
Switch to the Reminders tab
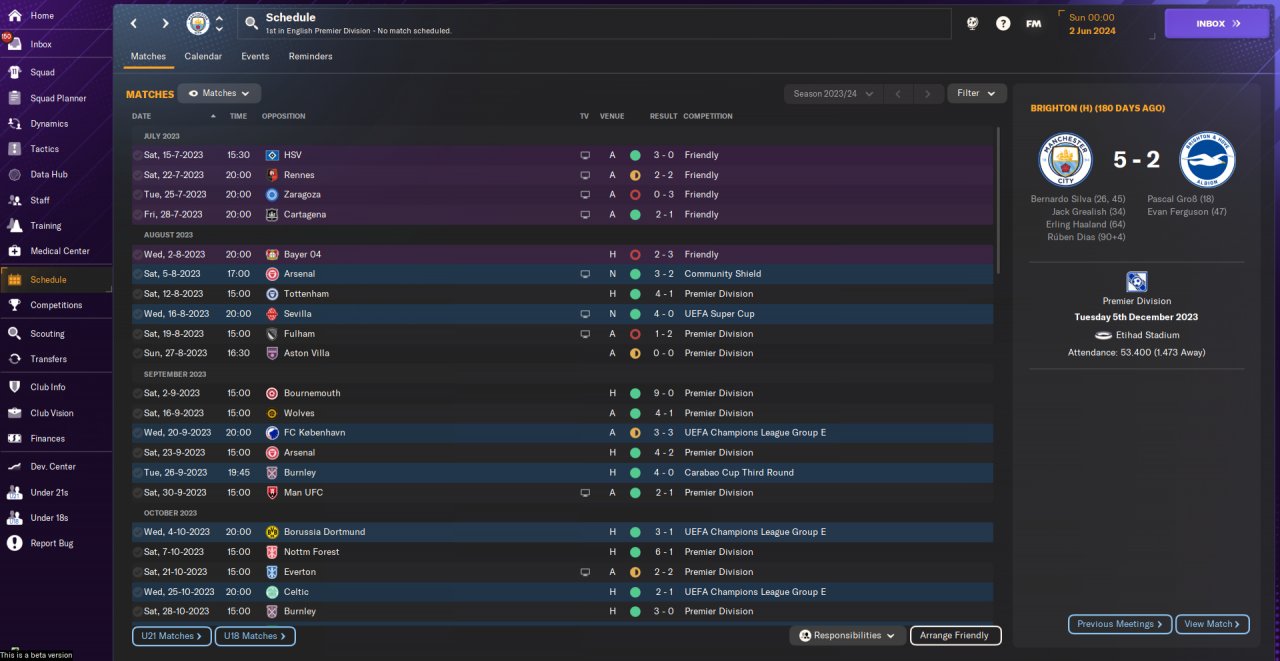pos(310,57)
